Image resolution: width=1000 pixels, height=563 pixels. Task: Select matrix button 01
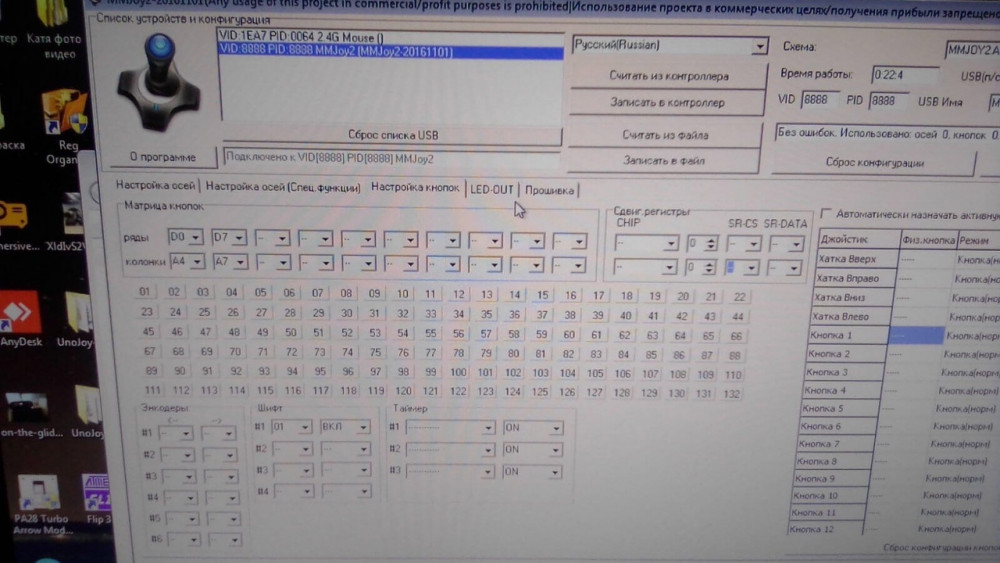[x=145, y=291]
